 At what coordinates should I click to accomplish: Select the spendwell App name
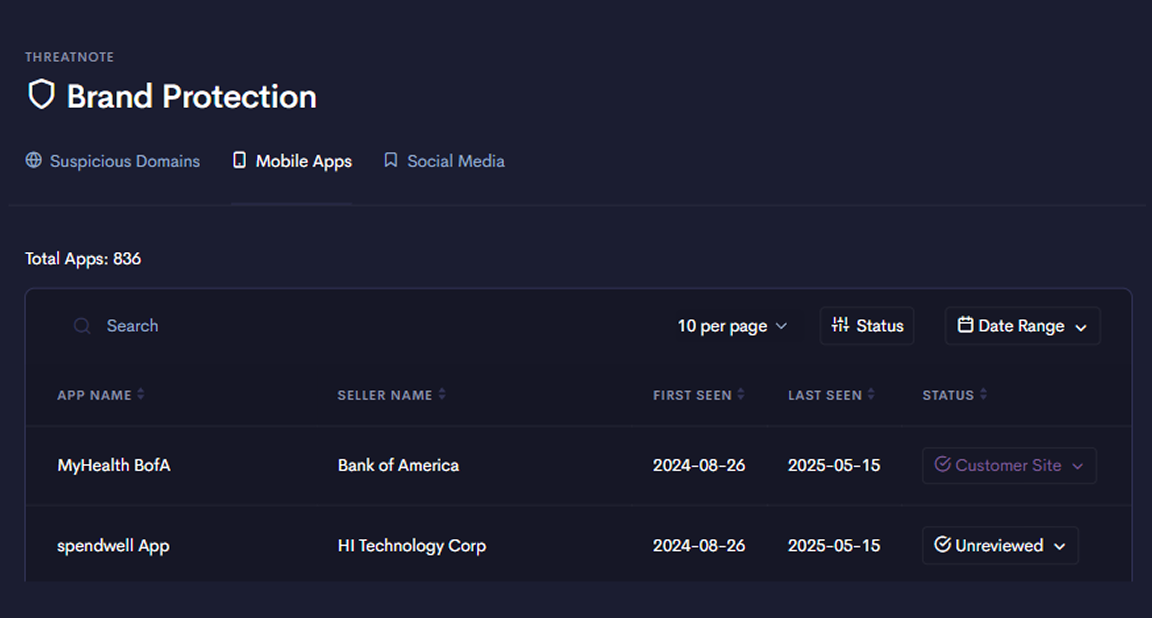click(x=113, y=546)
